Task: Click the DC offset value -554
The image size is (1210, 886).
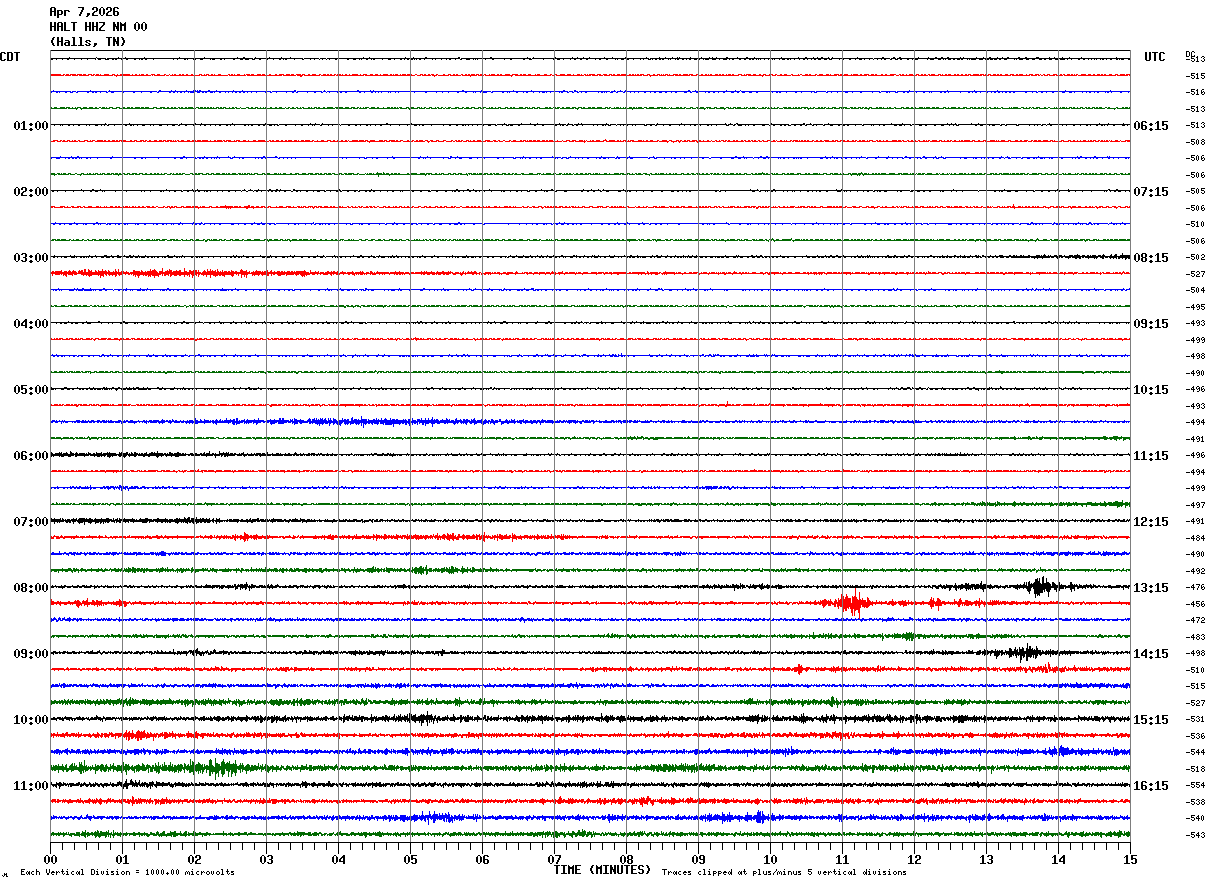Action: coord(1195,786)
